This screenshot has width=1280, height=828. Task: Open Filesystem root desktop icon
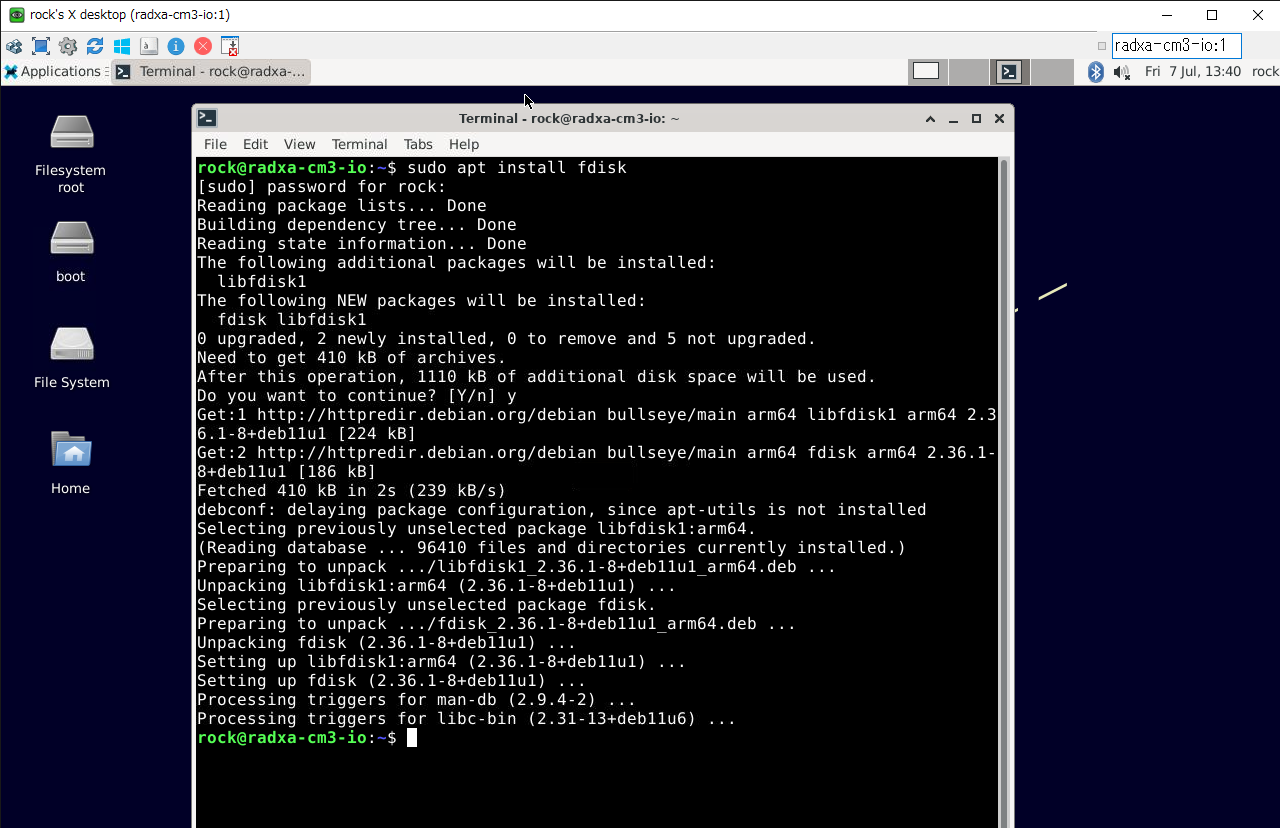point(71,152)
